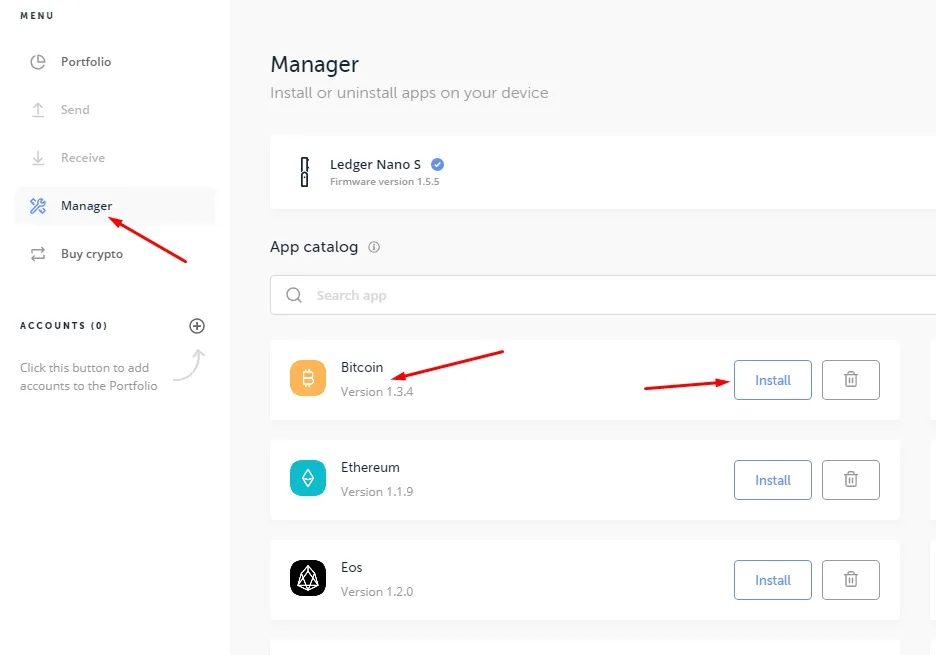Click the Send upward arrow icon
This screenshot has height=655, width=936.
pyautogui.click(x=38, y=110)
